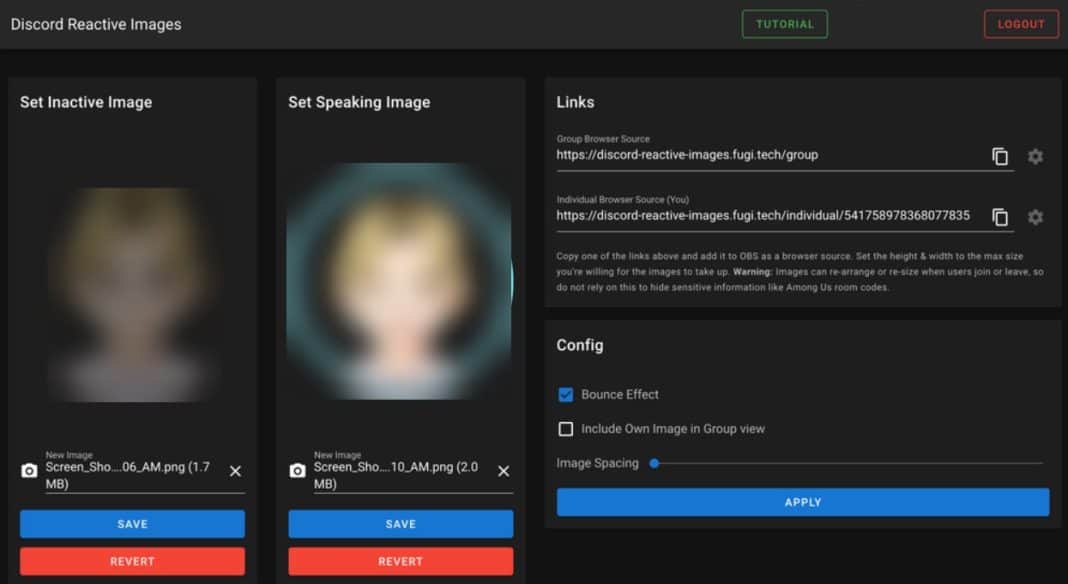Image resolution: width=1068 pixels, height=584 pixels.
Task: Save the new Inactive Image
Action: click(132, 523)
